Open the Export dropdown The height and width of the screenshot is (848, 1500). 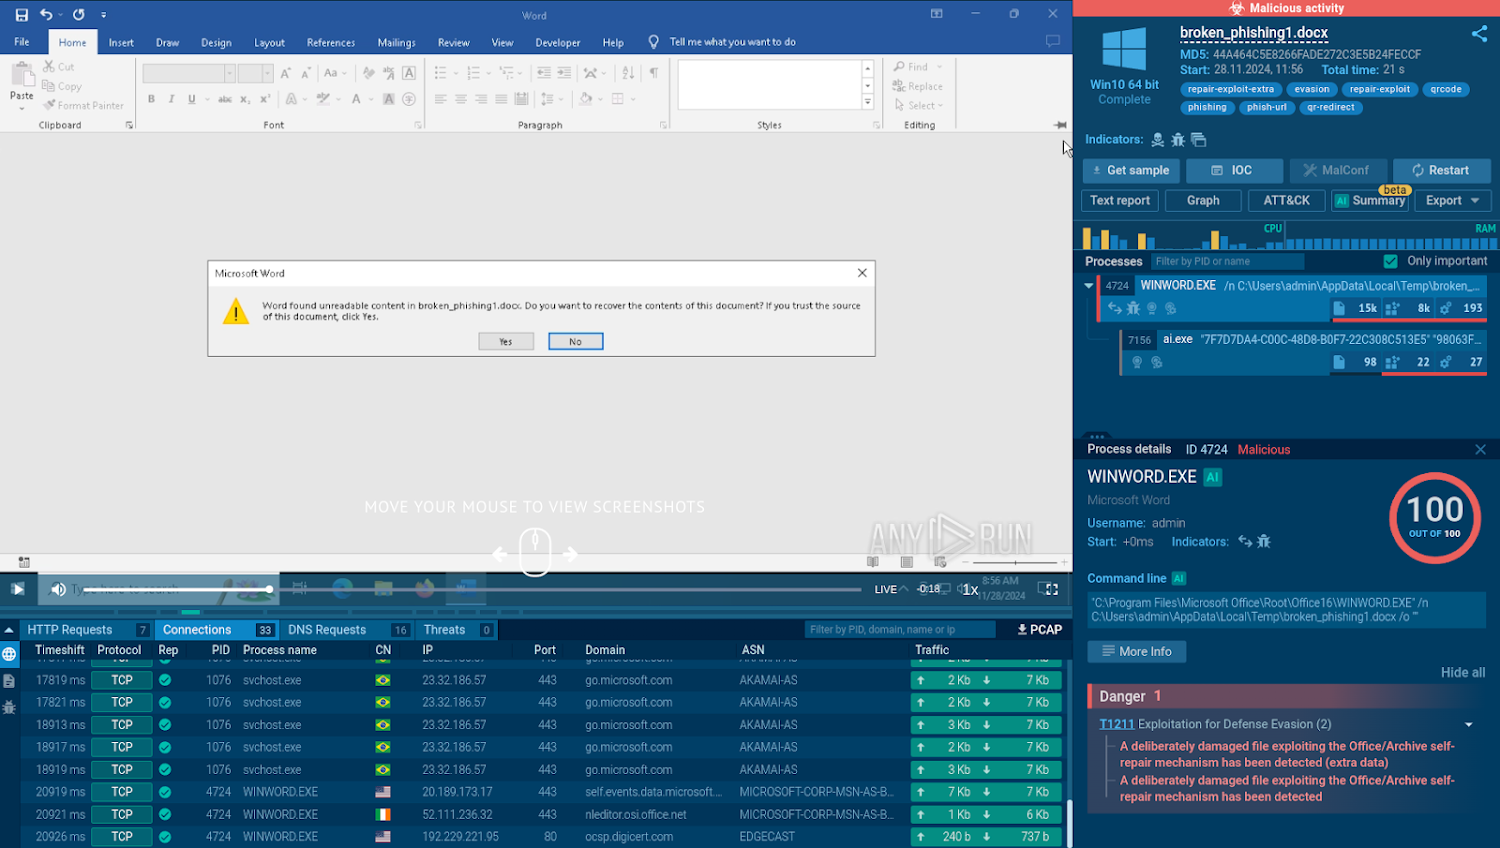(x=1452, y=201)
